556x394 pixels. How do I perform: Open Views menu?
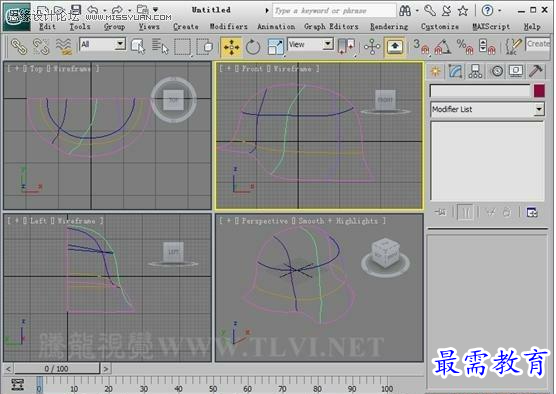[149, 27]
